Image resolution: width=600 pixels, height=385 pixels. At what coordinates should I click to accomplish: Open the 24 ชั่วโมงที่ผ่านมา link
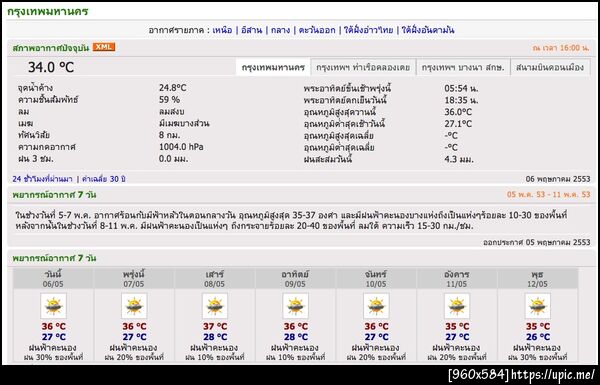pos(42,179)
